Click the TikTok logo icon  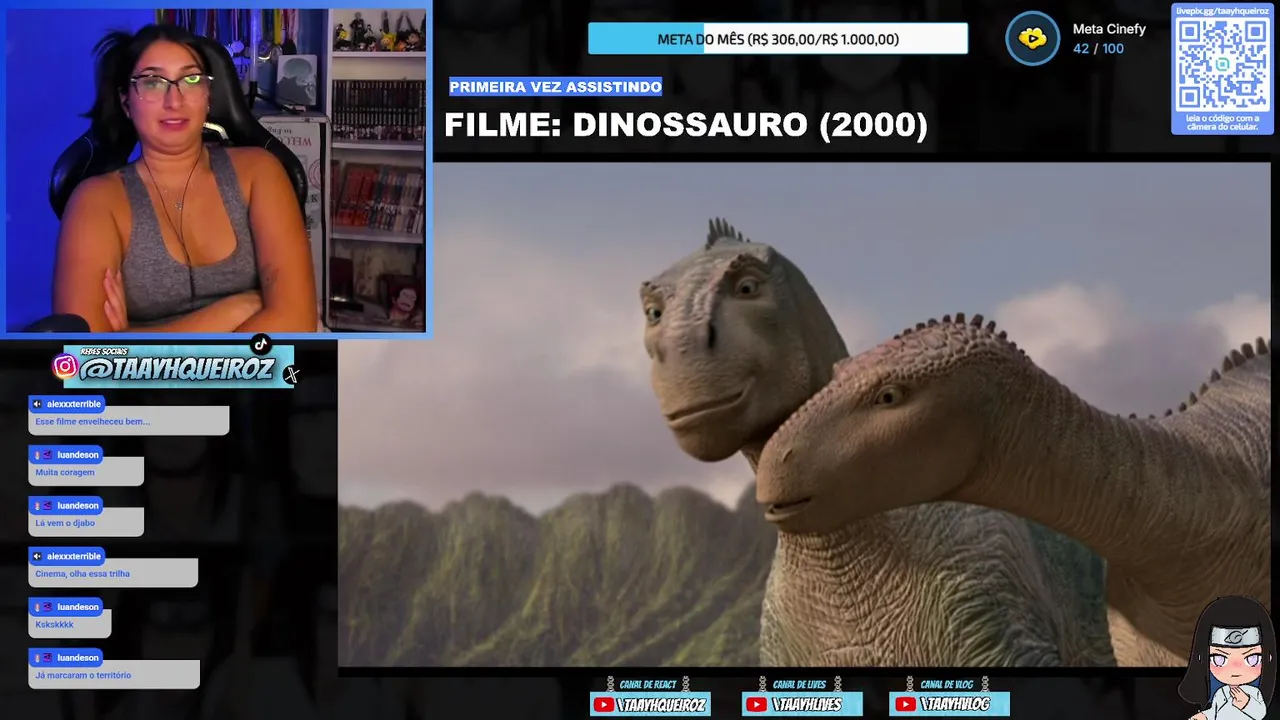point(261,345)
